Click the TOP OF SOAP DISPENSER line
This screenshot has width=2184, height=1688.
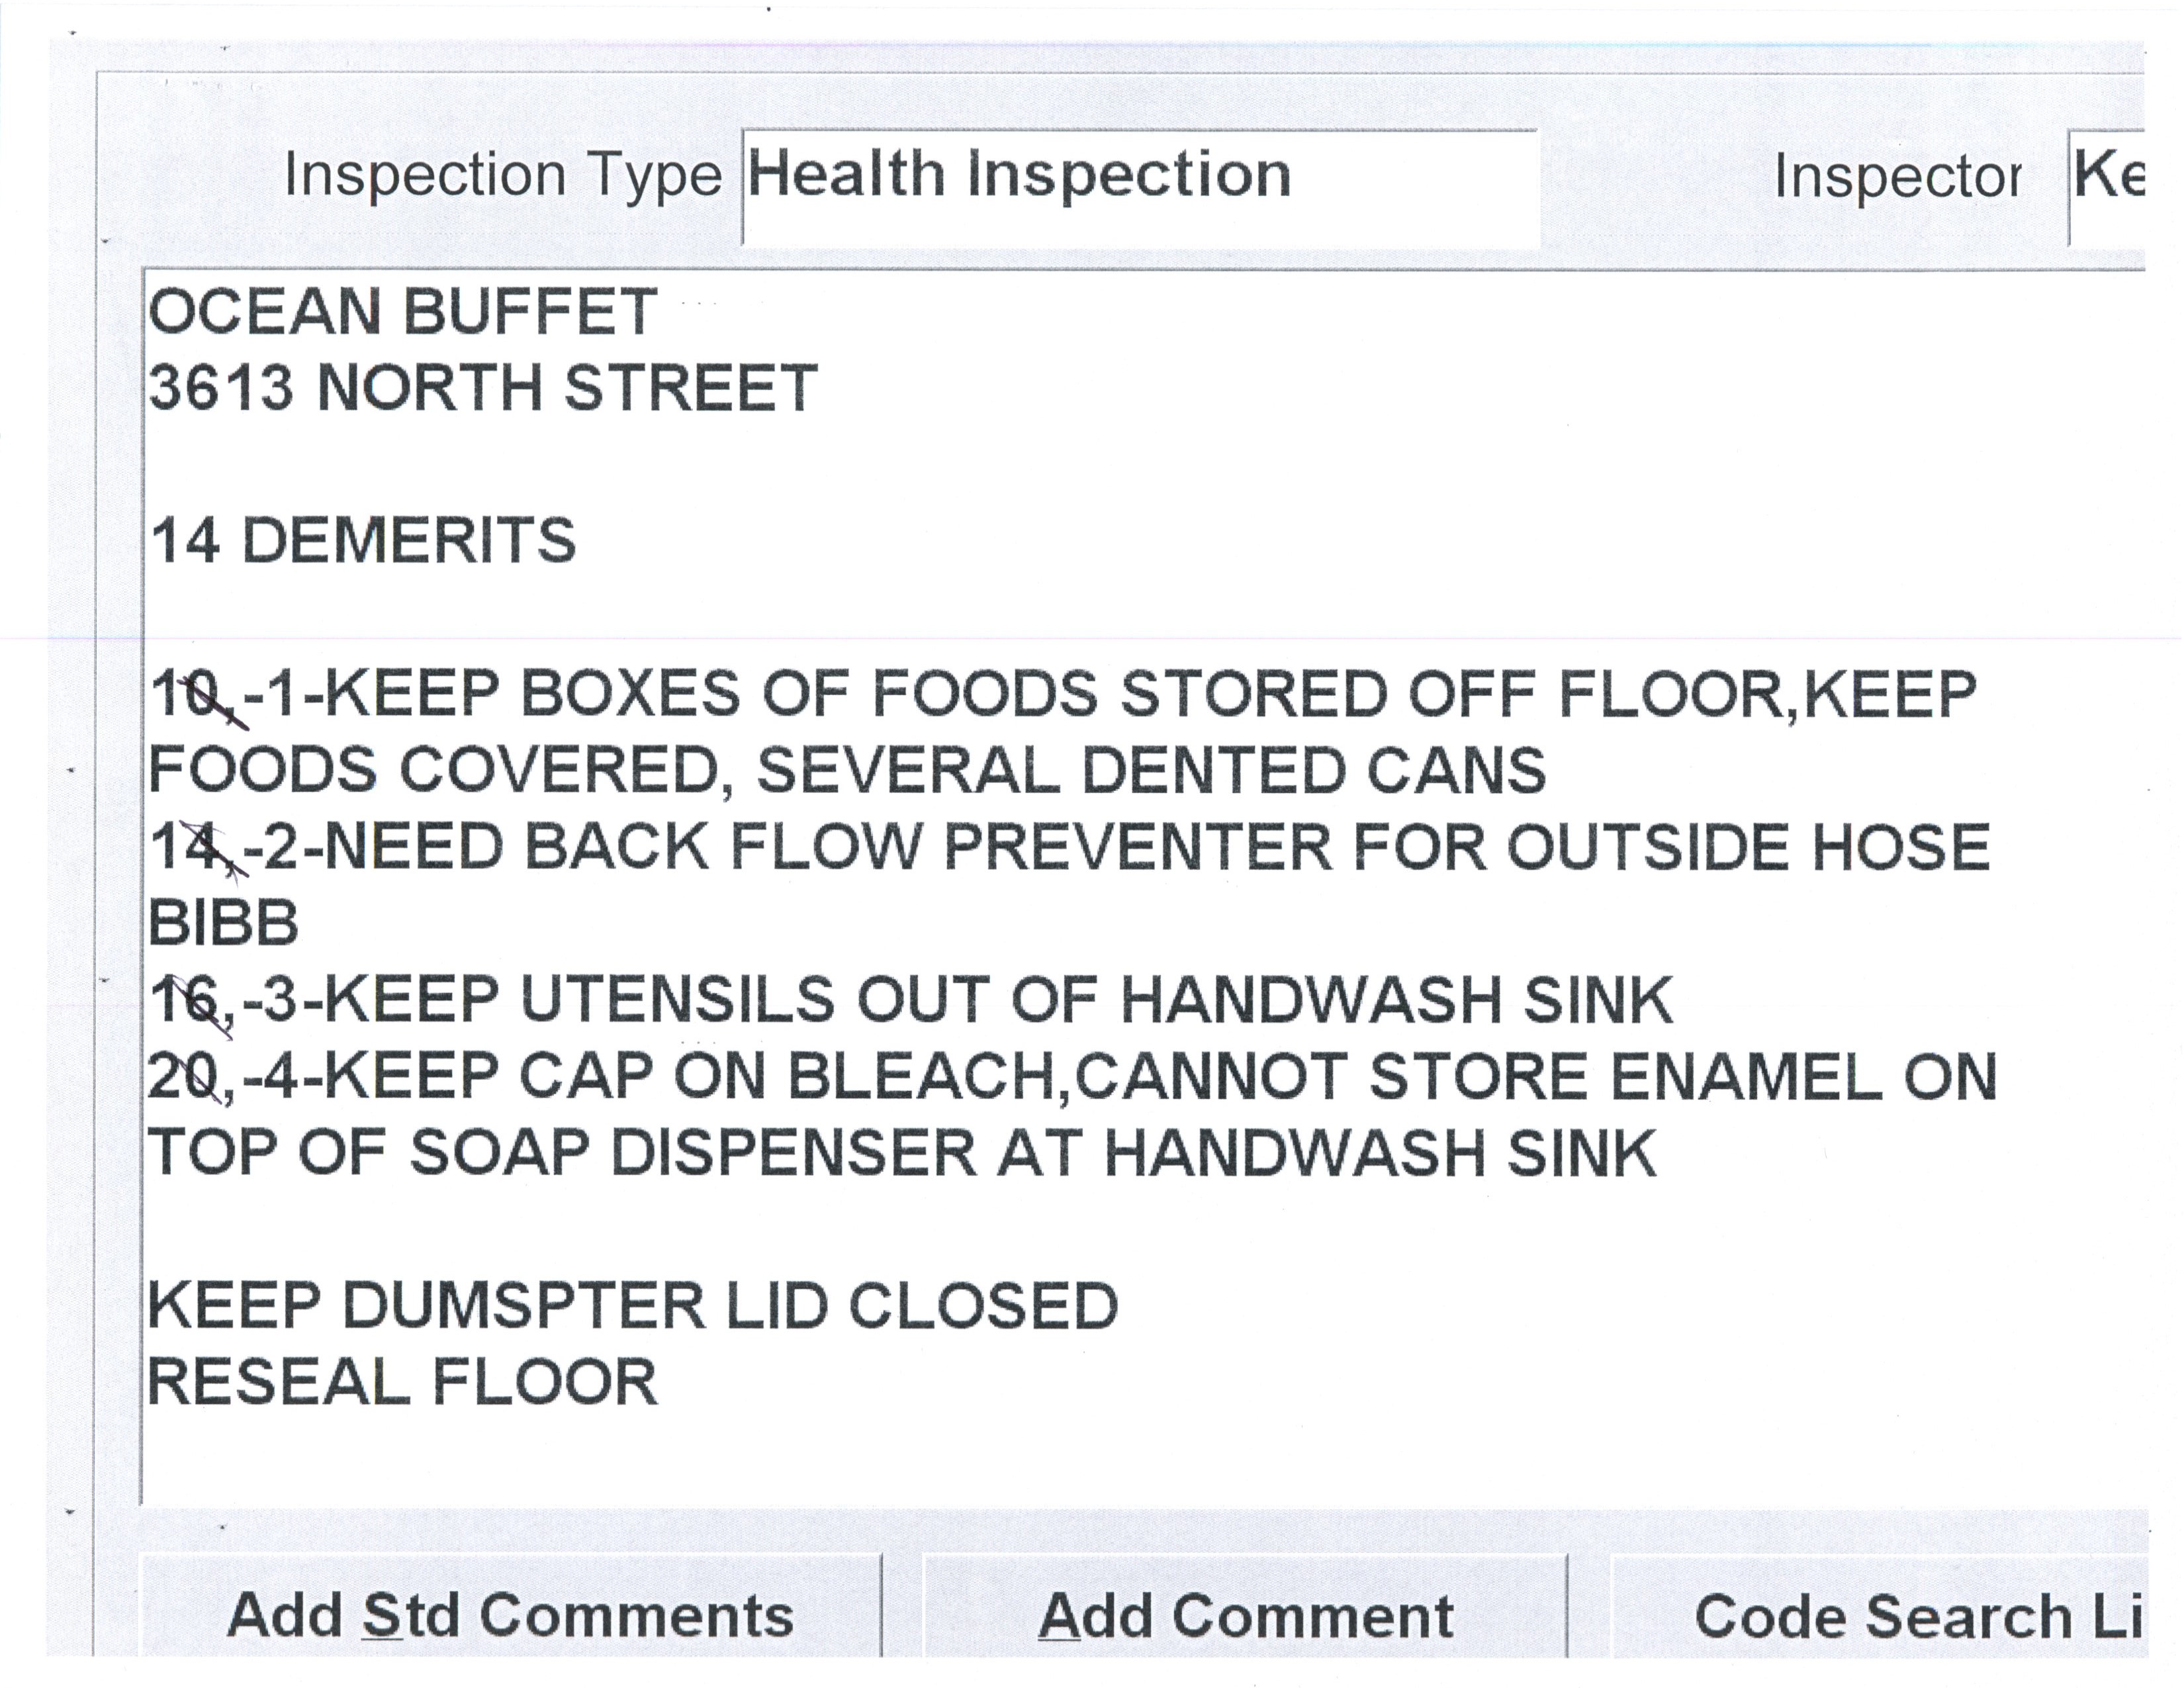pyautogui.click(x=902, y=1153)
